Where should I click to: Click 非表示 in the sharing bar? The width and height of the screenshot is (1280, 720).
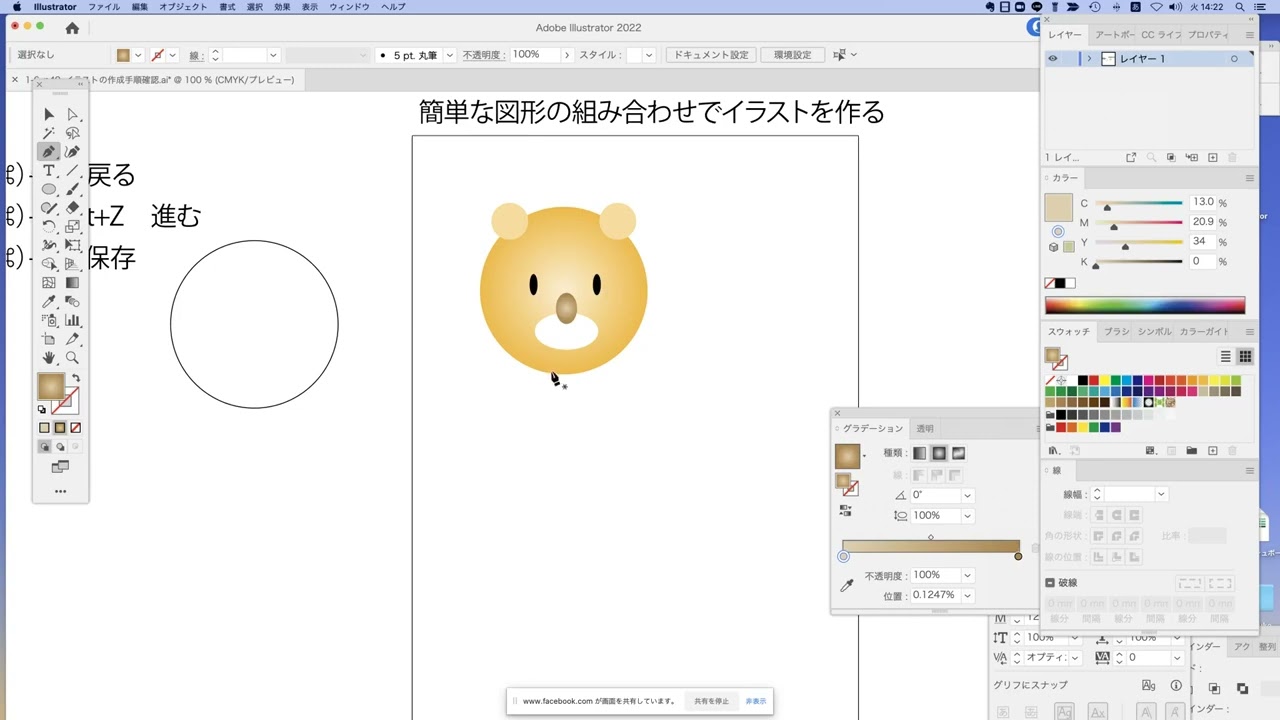pos(756,701)
